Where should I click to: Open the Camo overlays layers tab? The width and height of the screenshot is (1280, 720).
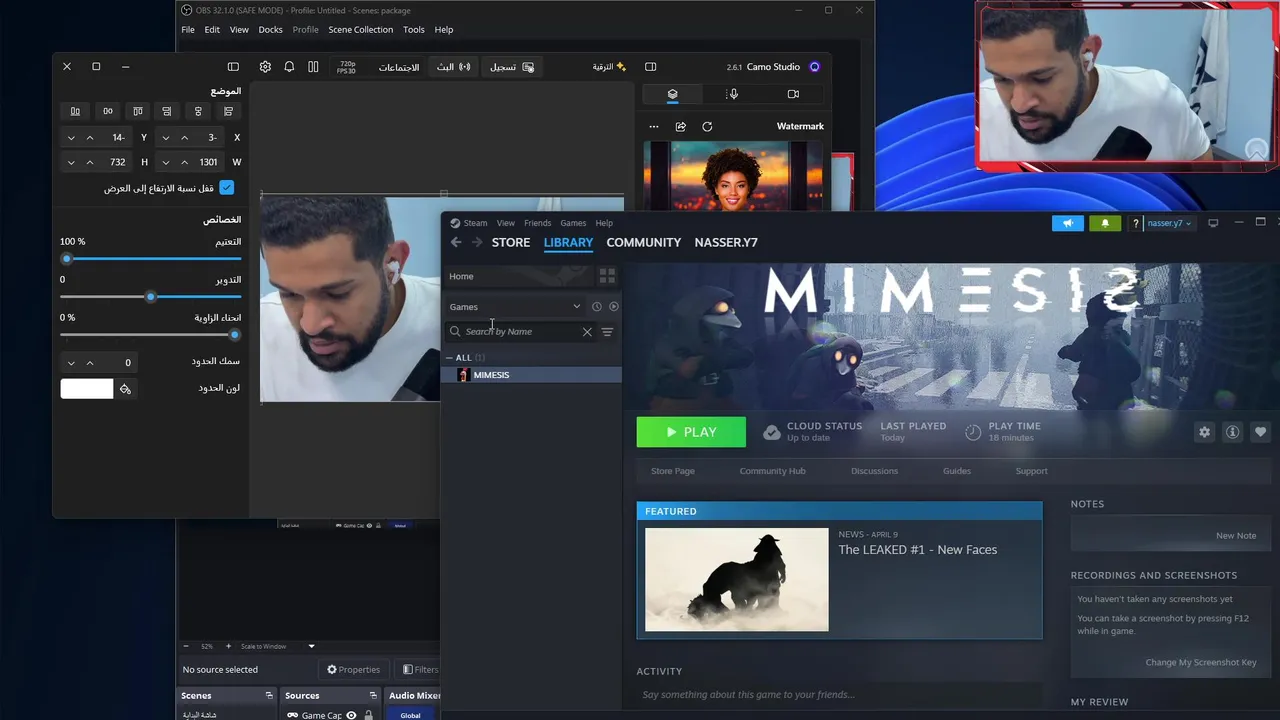[673, 94]
